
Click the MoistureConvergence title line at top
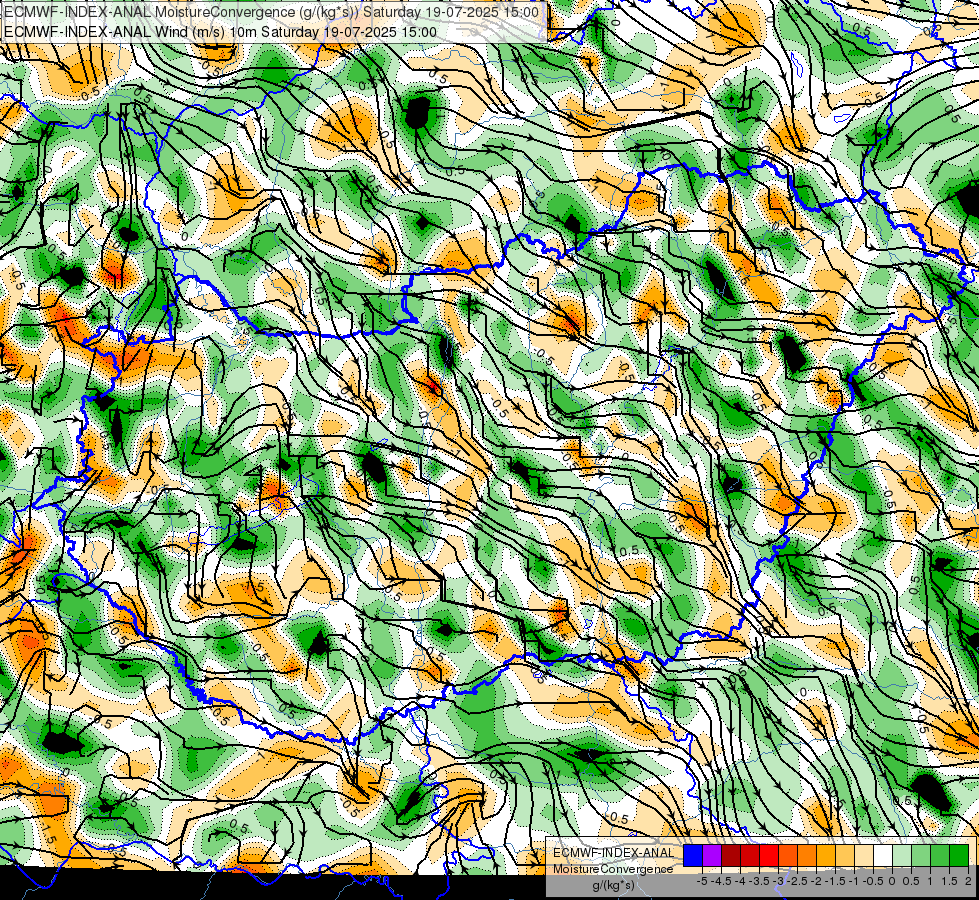coord(271,12)
